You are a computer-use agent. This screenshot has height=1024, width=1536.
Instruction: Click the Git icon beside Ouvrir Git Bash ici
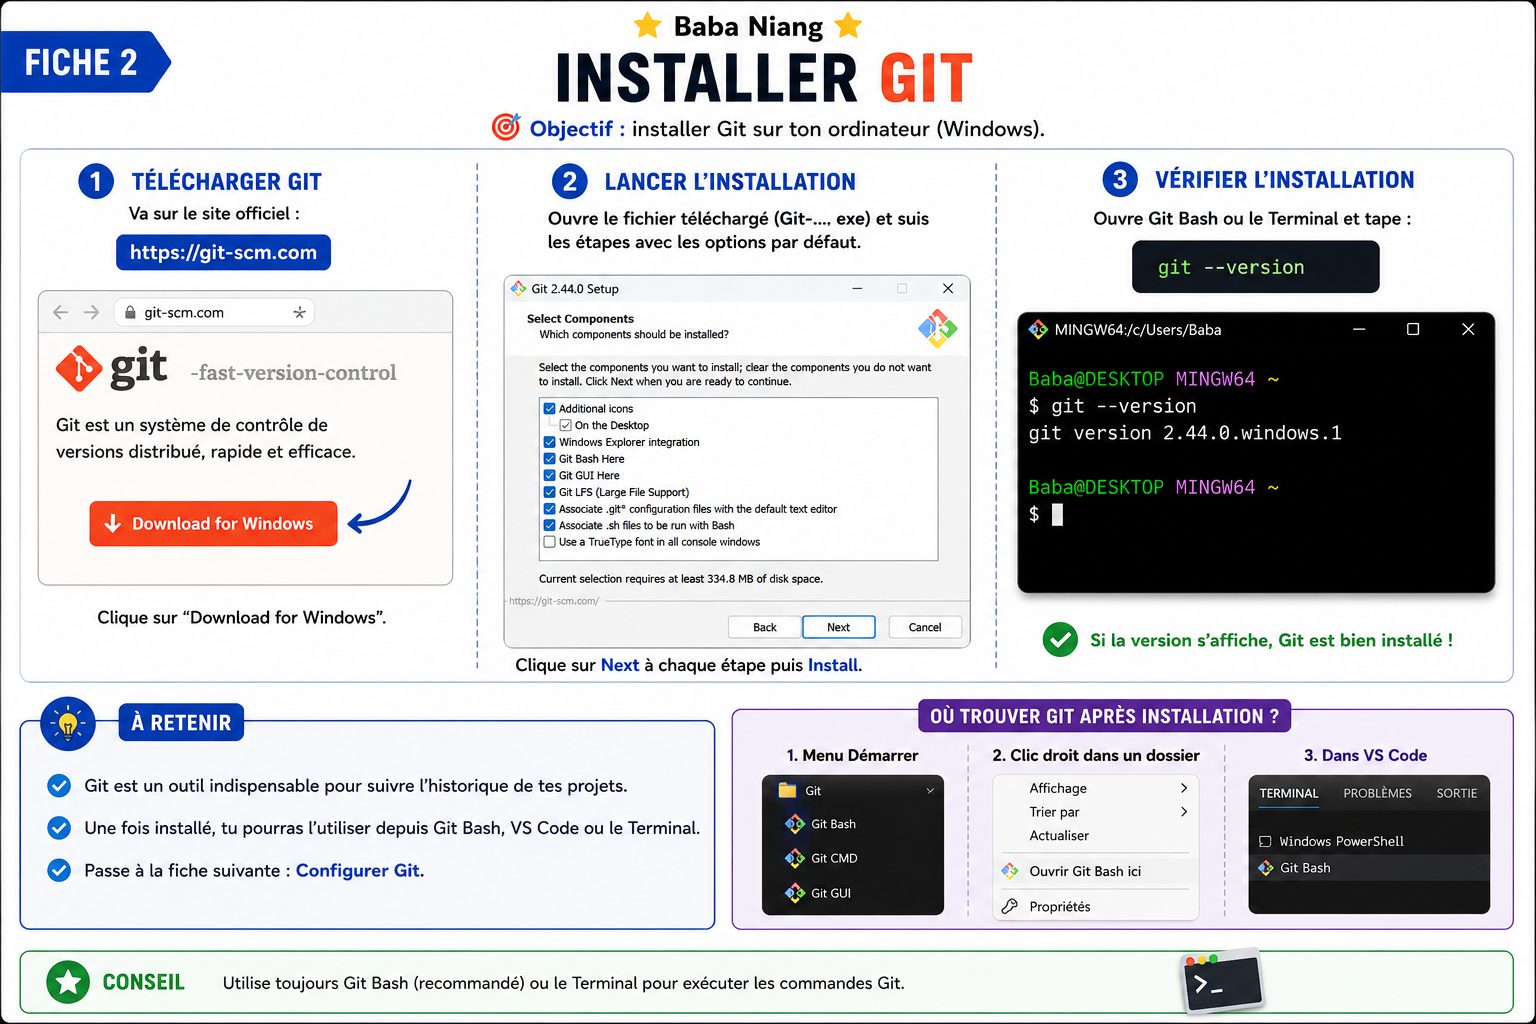pos(1010,871)
